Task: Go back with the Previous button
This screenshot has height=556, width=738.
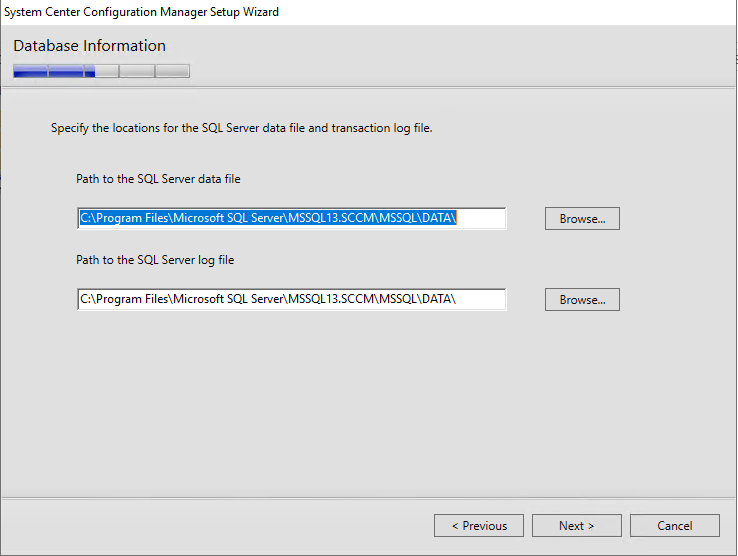Action: 479,525
